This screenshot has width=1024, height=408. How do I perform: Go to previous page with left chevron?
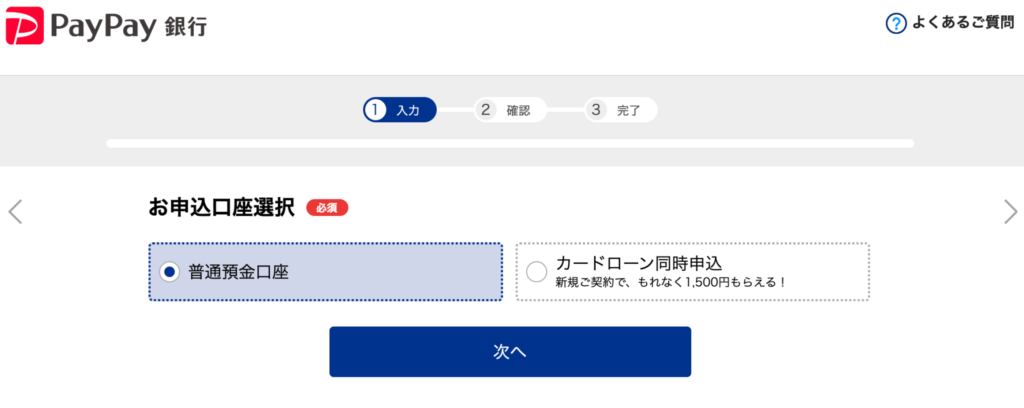[x=15, y=211]
